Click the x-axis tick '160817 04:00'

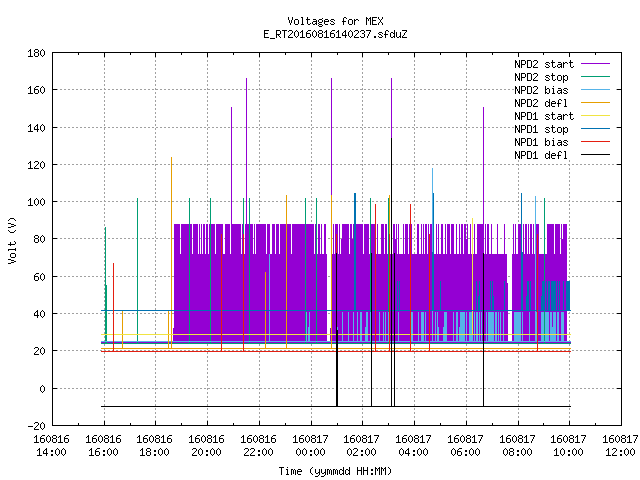[x=413, y=446]
